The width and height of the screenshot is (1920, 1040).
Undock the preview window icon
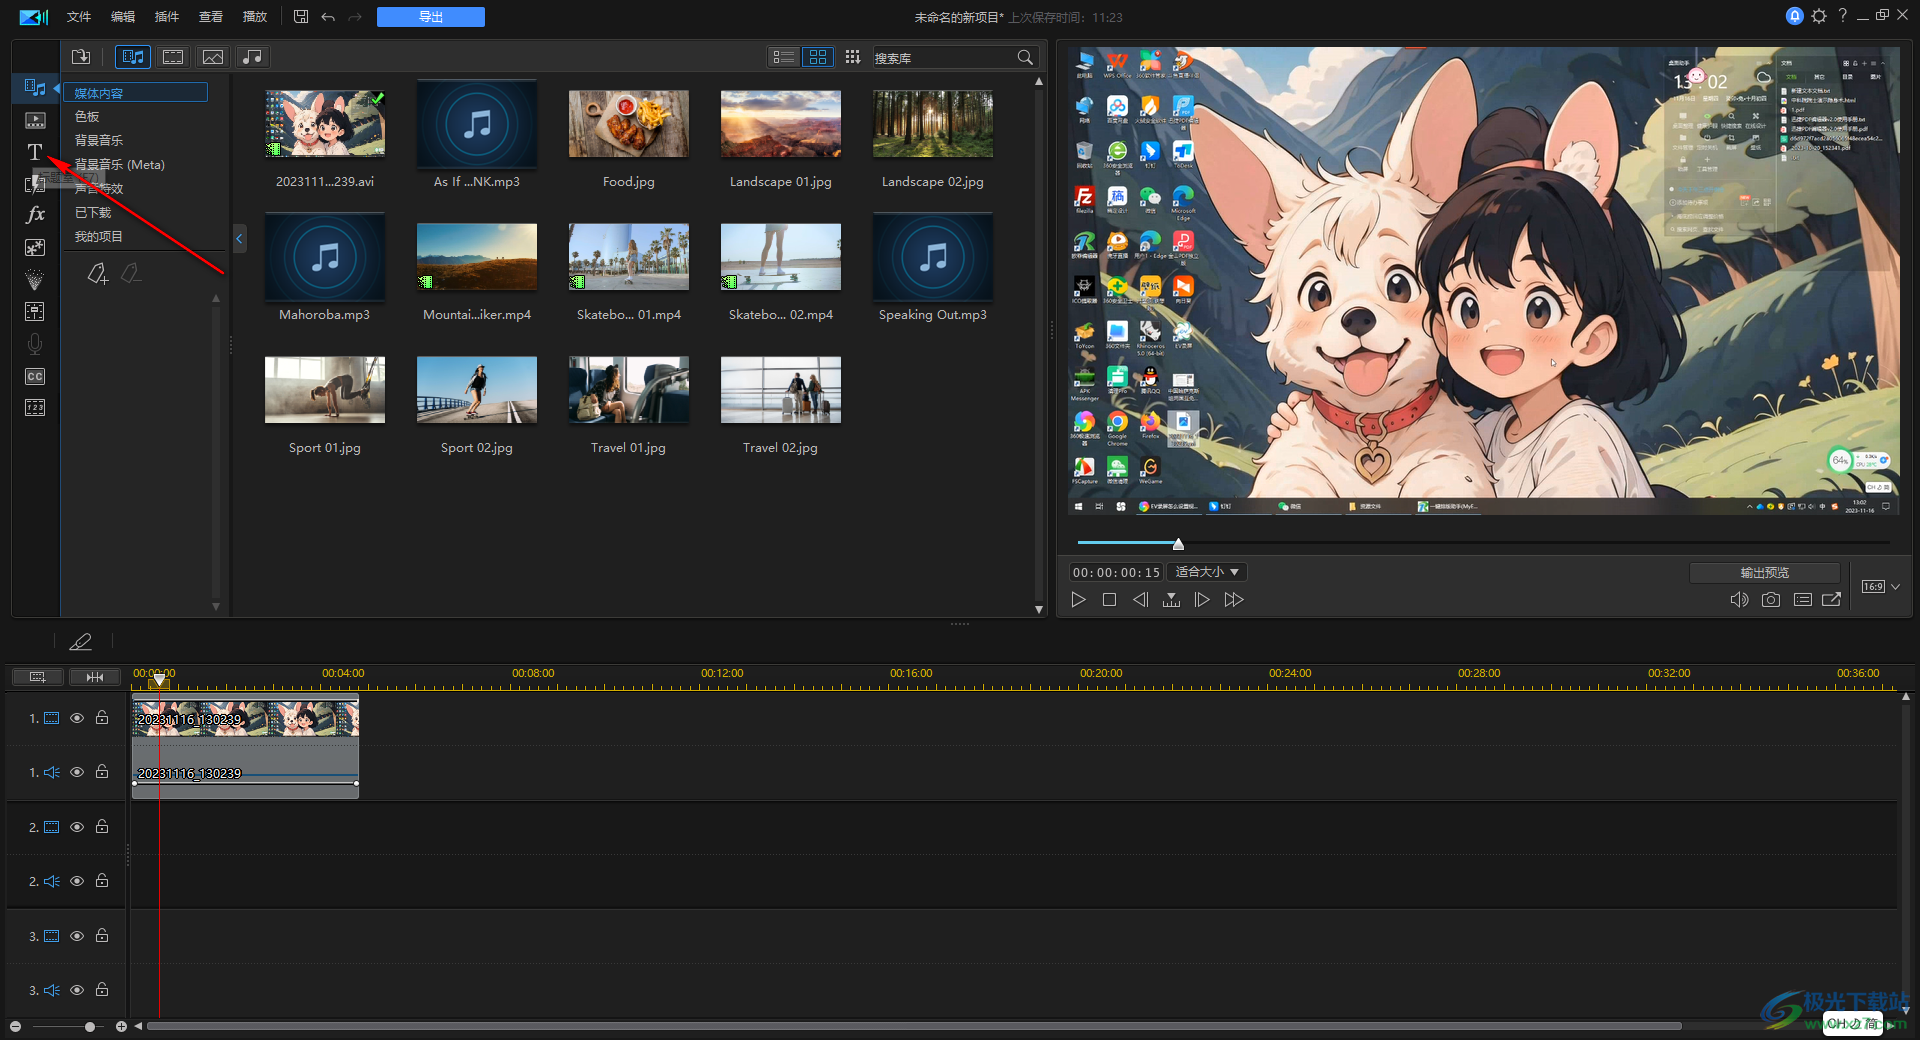pos(1832,600)
